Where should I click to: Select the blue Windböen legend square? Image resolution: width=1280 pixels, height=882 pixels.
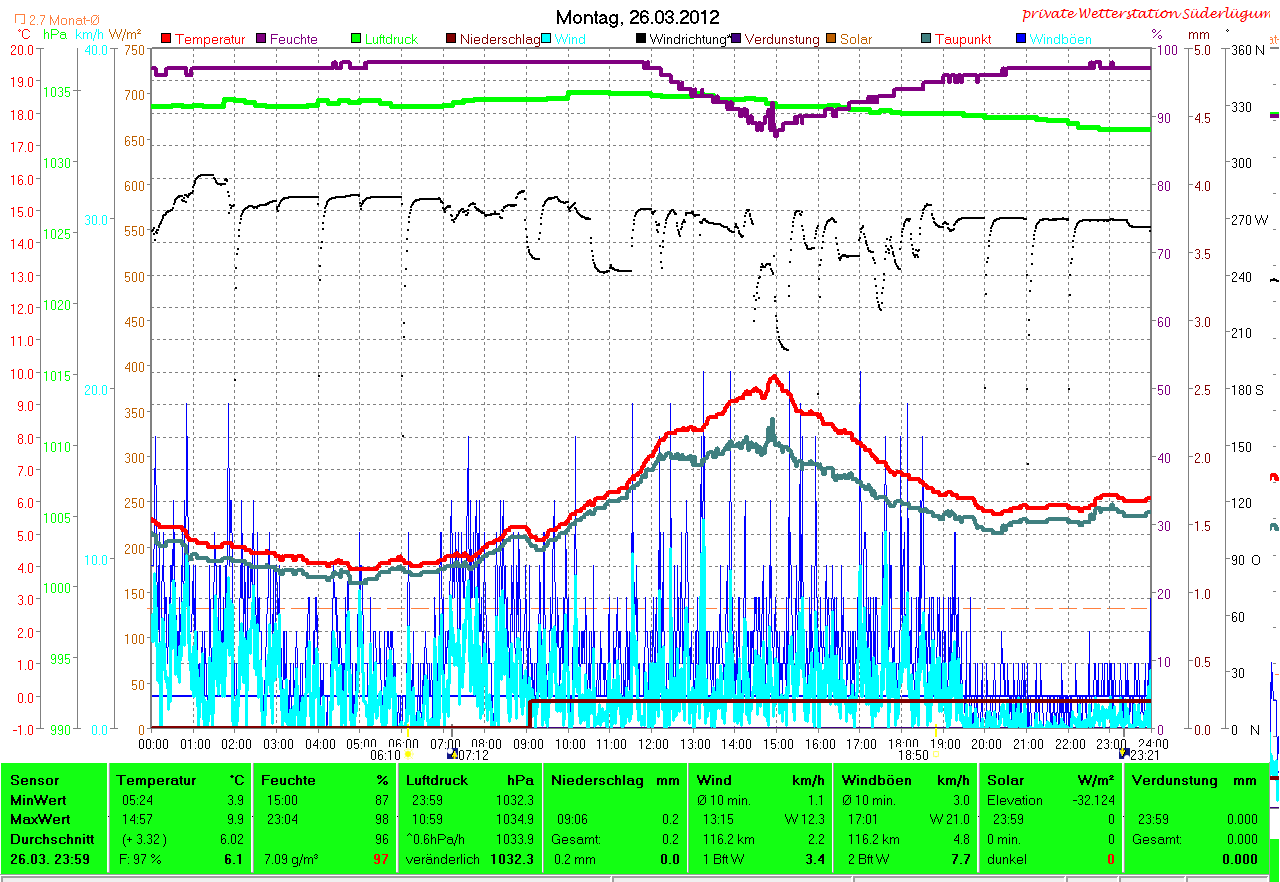[x=1021, y=39]
